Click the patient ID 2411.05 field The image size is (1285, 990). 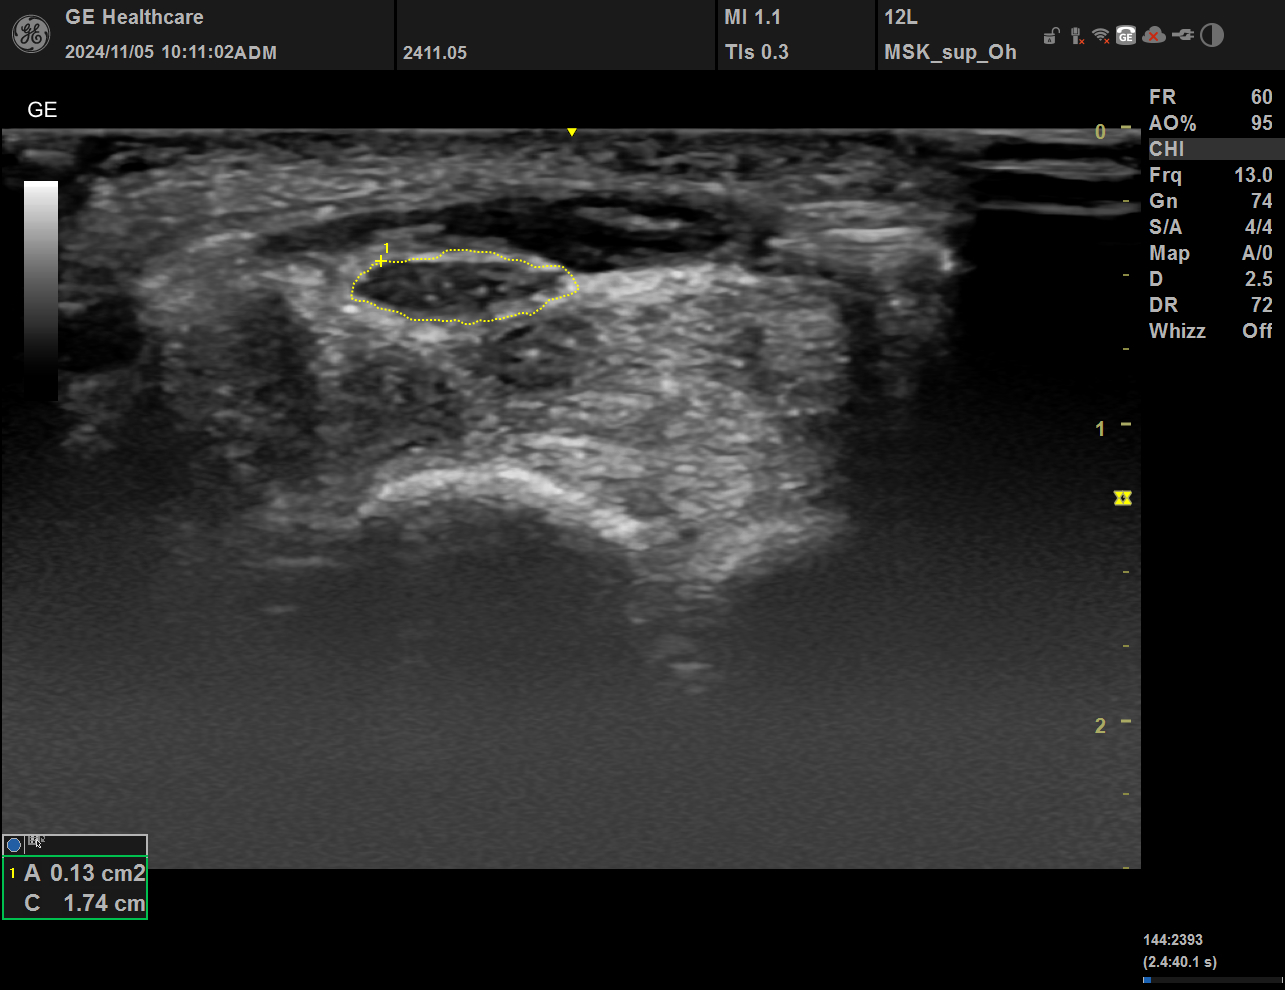coord(435,53)
